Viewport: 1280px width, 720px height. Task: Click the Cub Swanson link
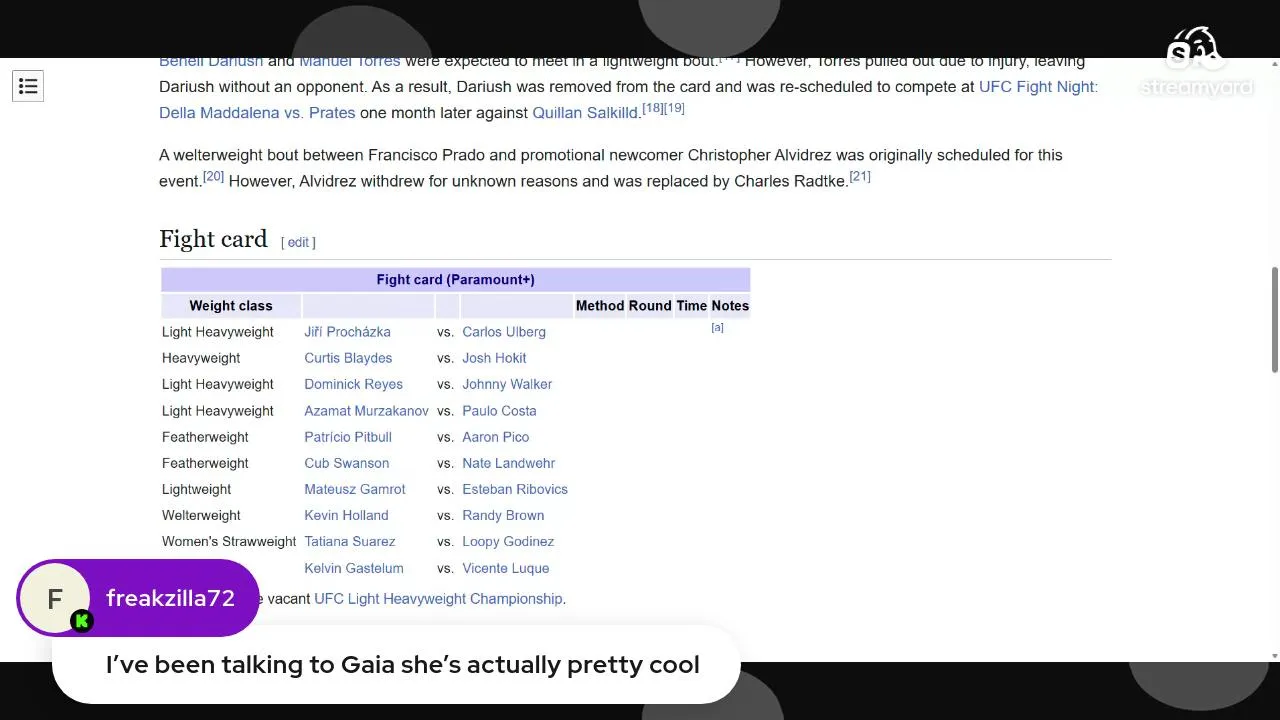tap(346, 463)
